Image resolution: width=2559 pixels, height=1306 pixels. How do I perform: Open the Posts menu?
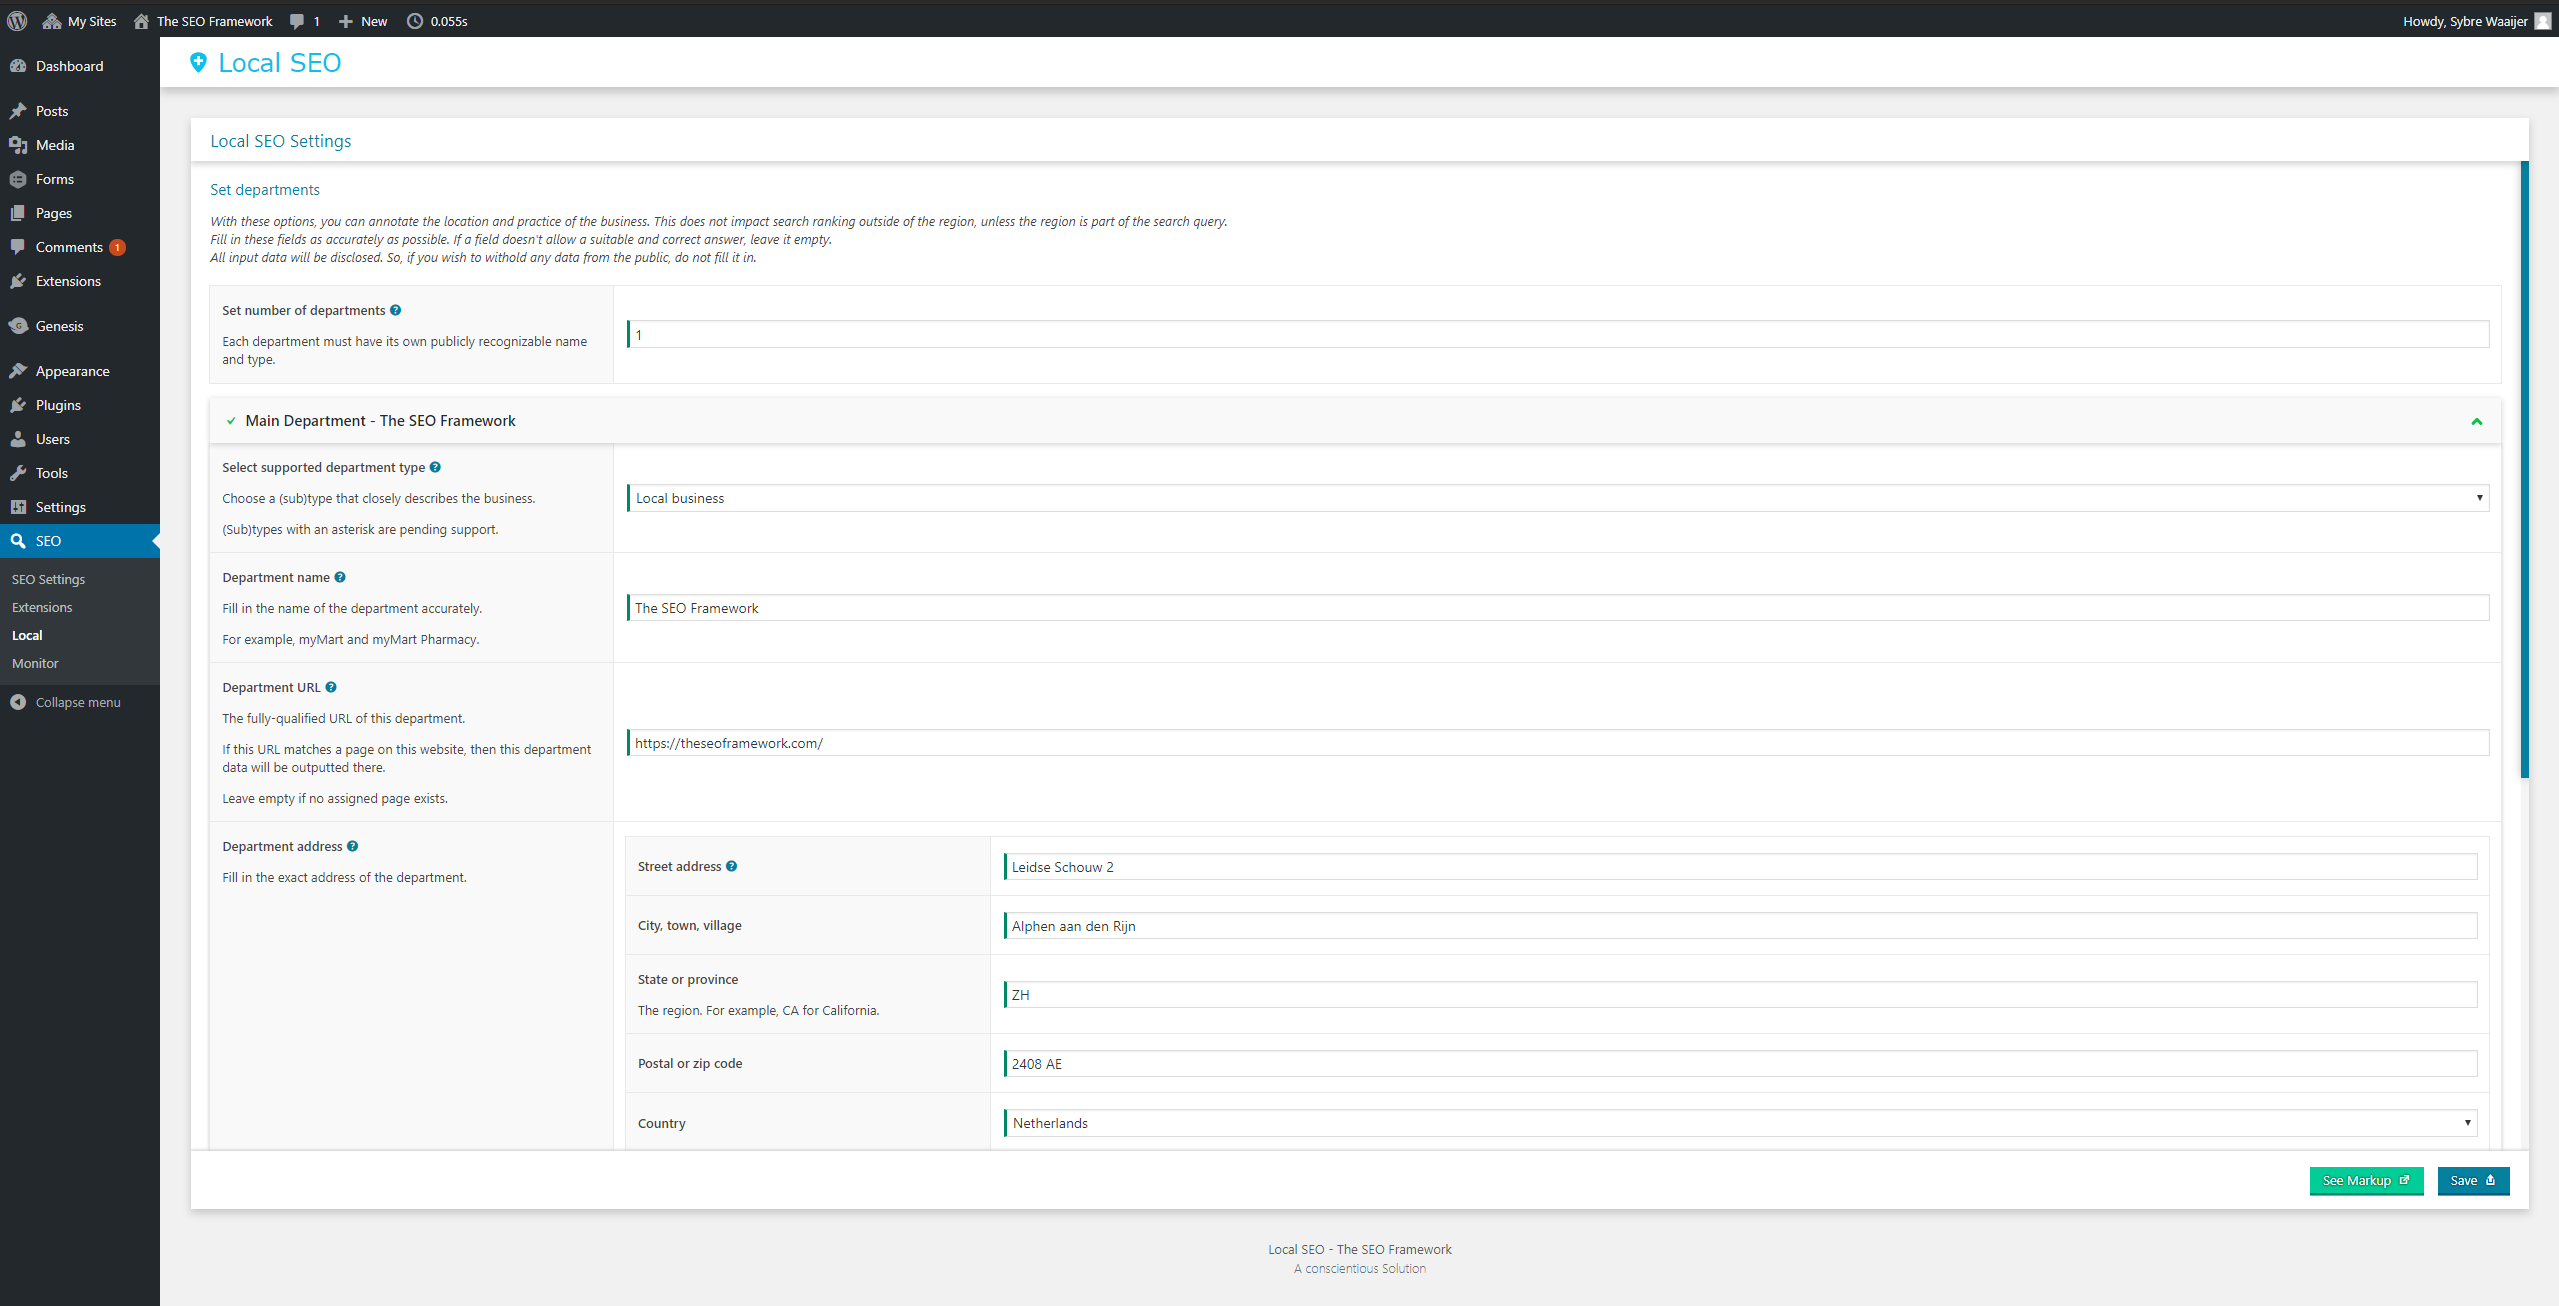[x=80, y=111]
